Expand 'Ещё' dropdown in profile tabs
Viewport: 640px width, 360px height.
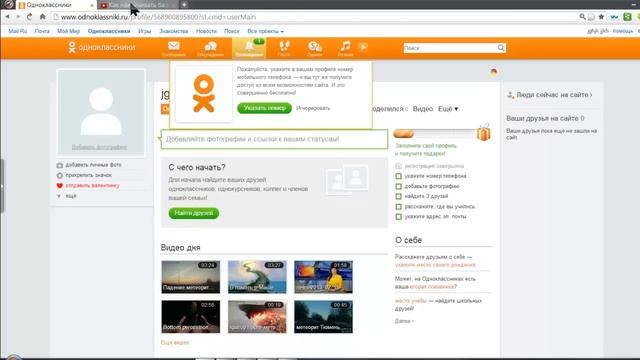pyautogui.click(x=448, y=109)
